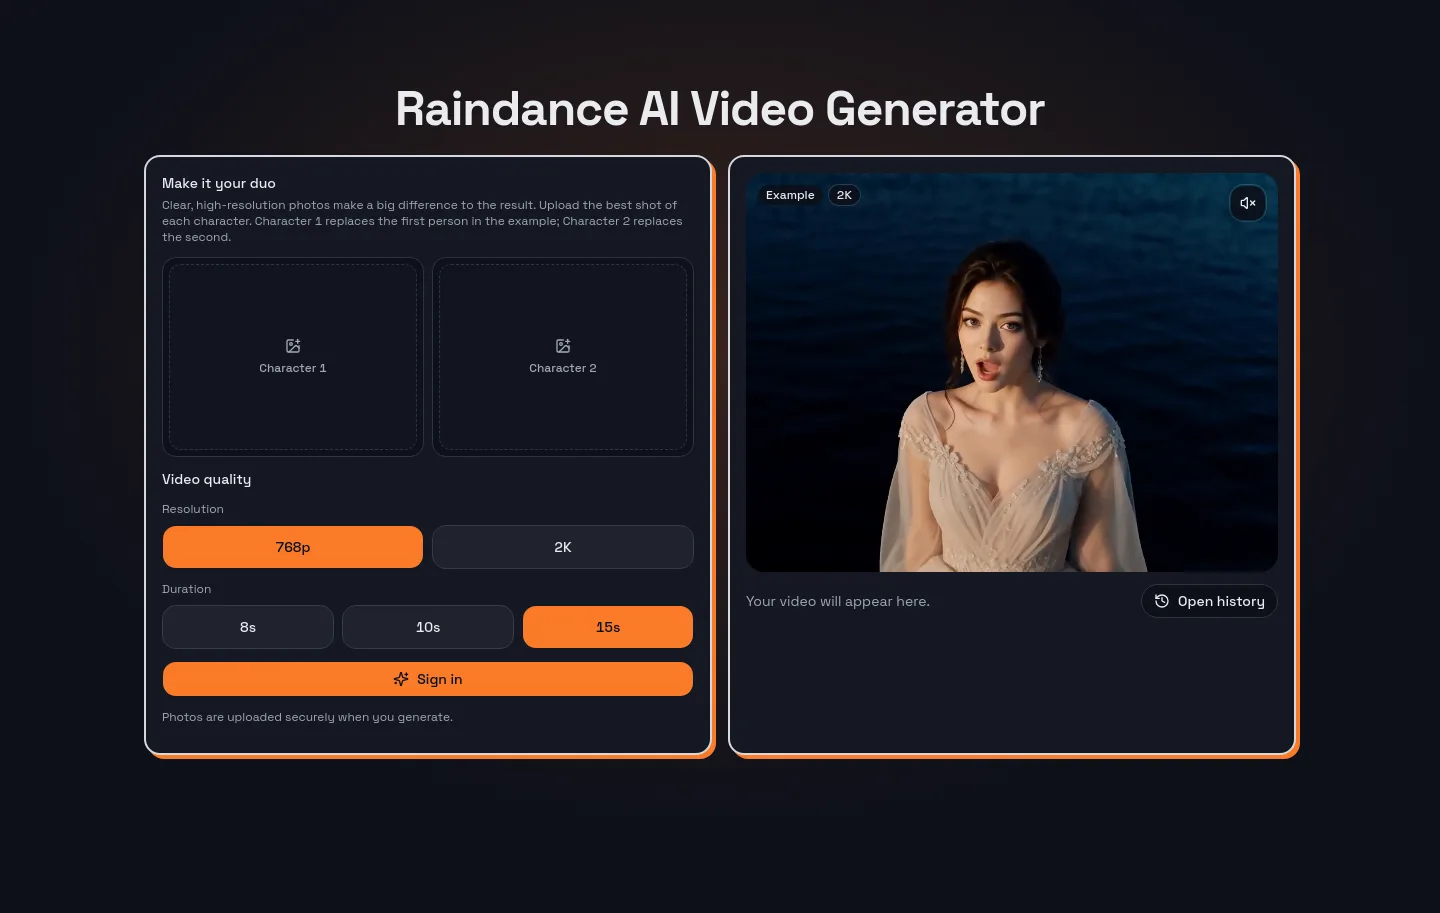Click the Raindance AI Video Generator heading
The image size is (1440, 913).
click(x=720, y=109)
